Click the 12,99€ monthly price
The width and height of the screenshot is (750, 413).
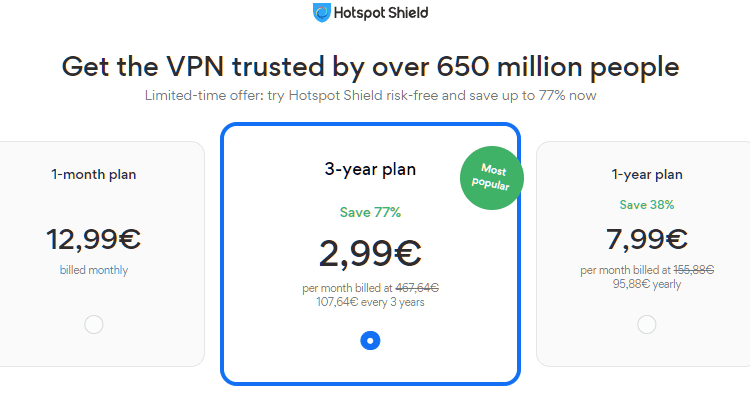click(94, 239)
